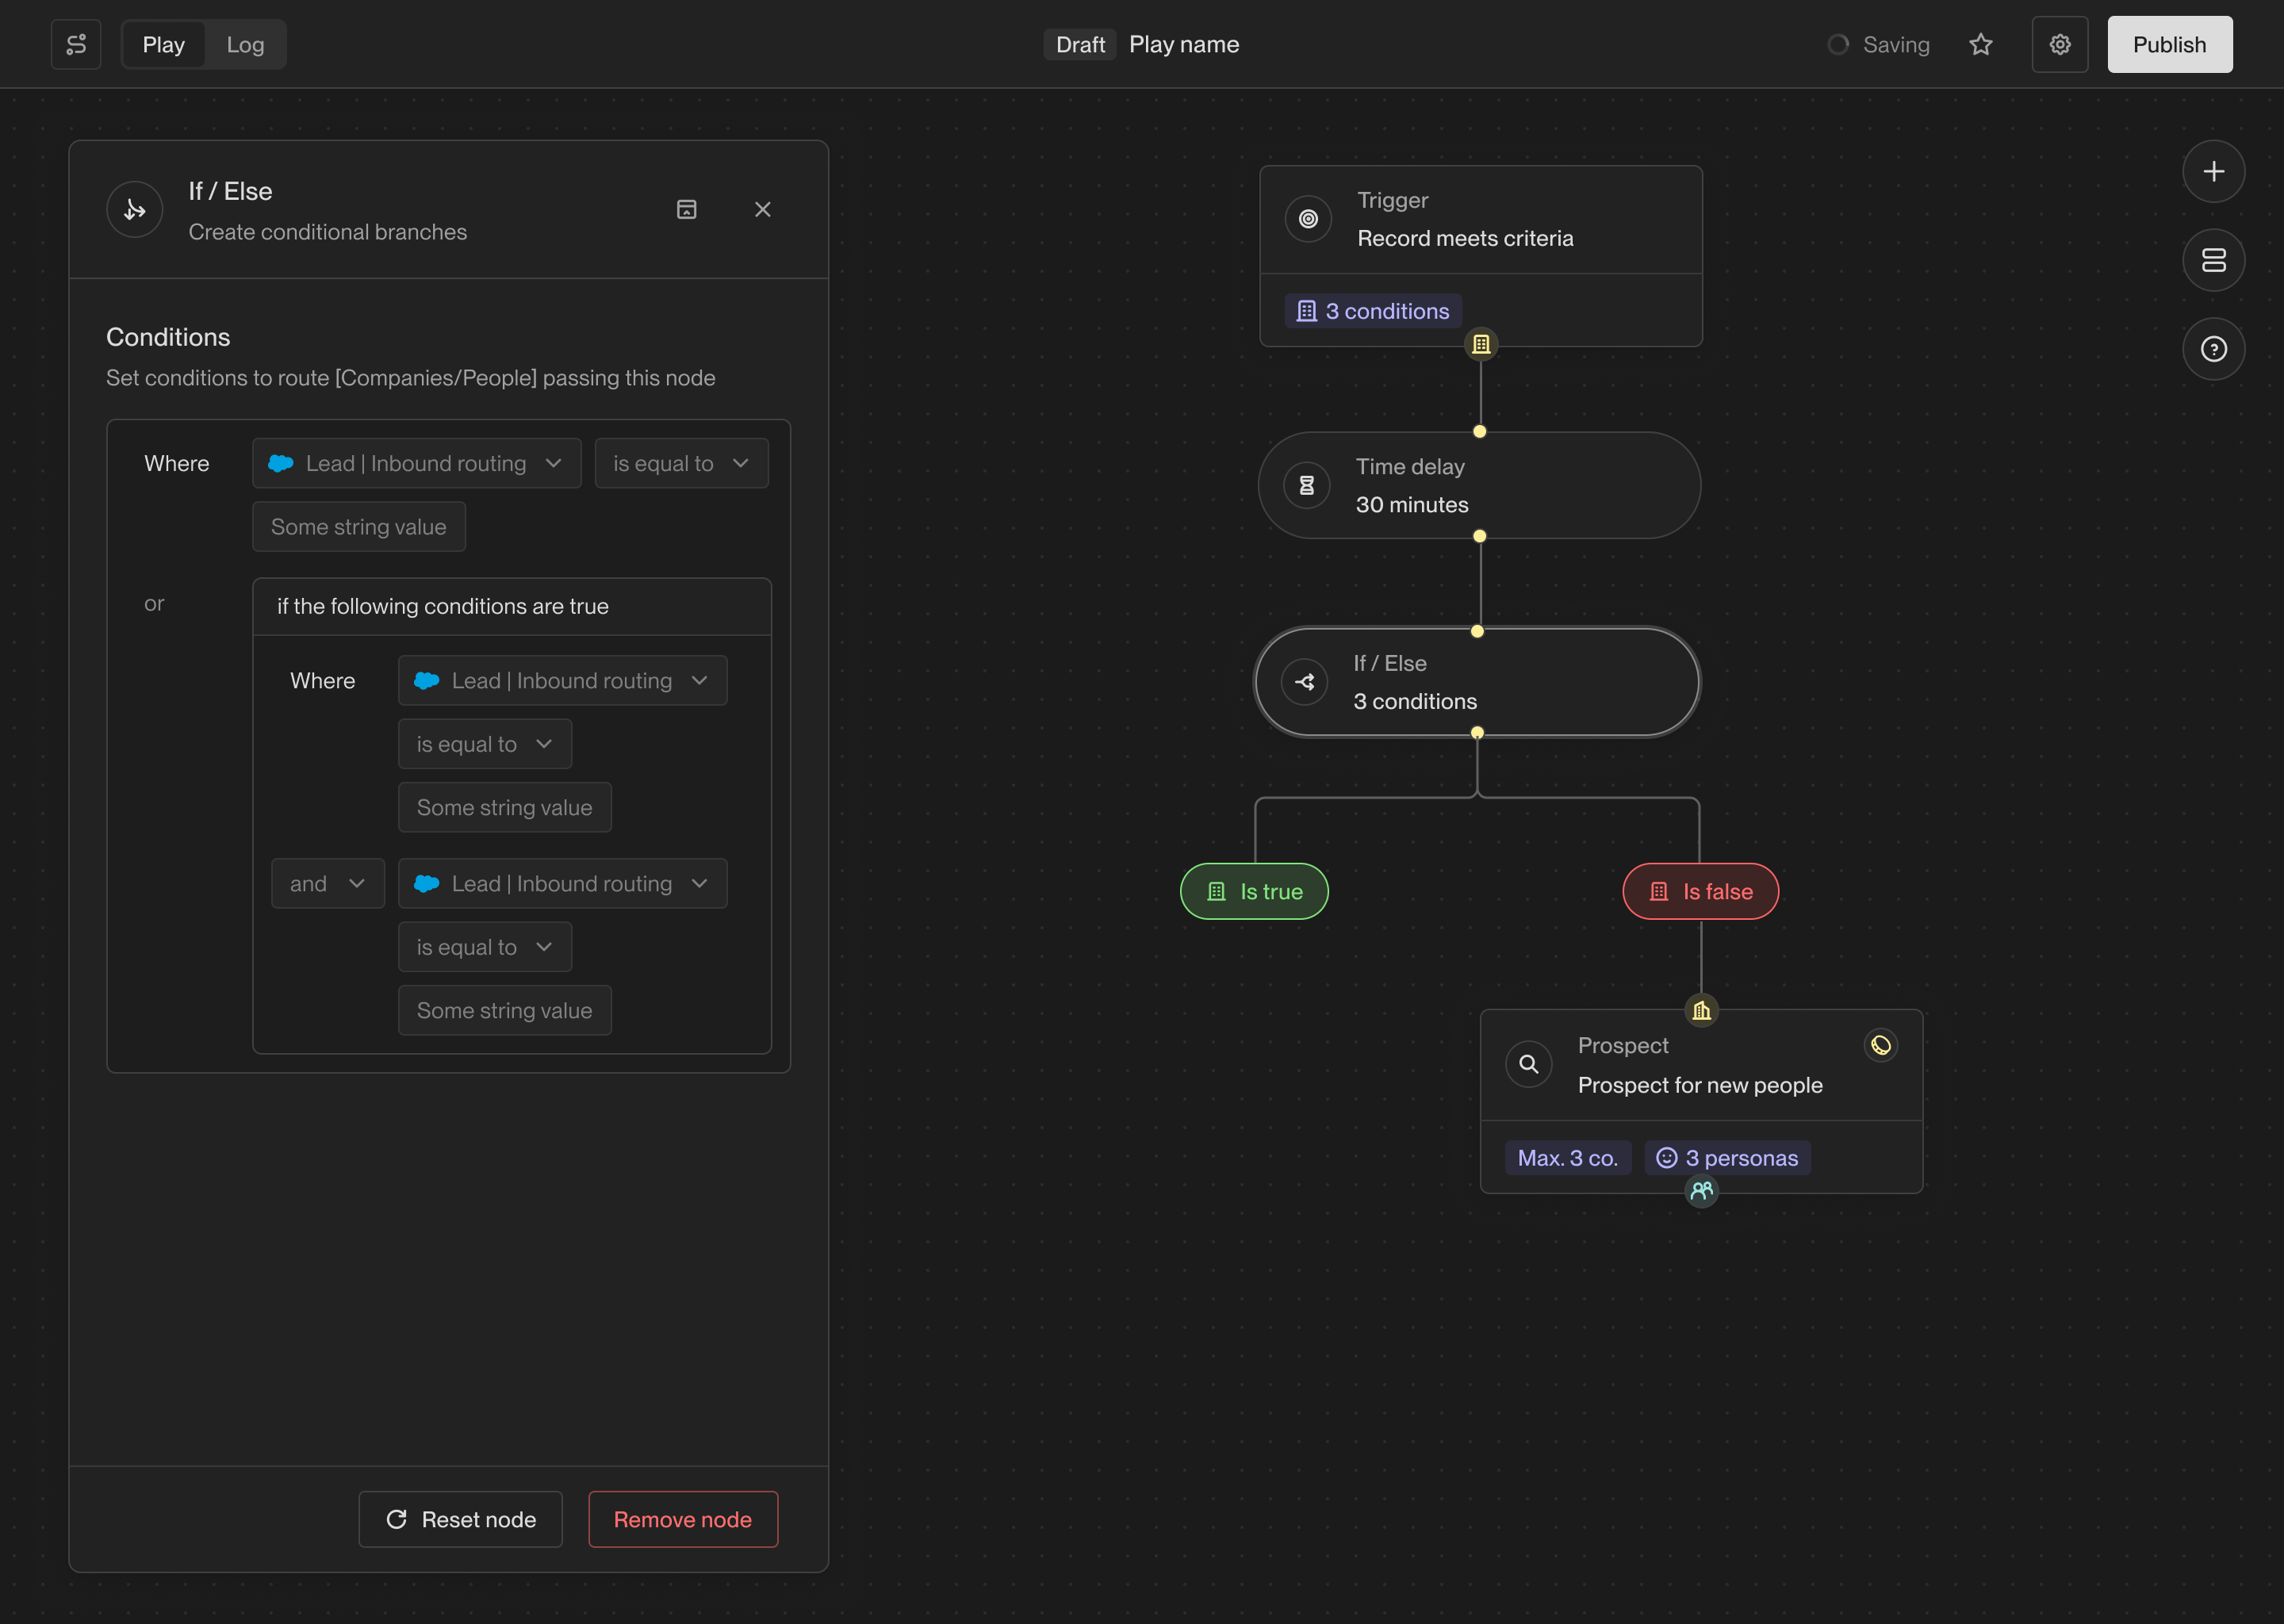Click the plus add-node button

2213,171
